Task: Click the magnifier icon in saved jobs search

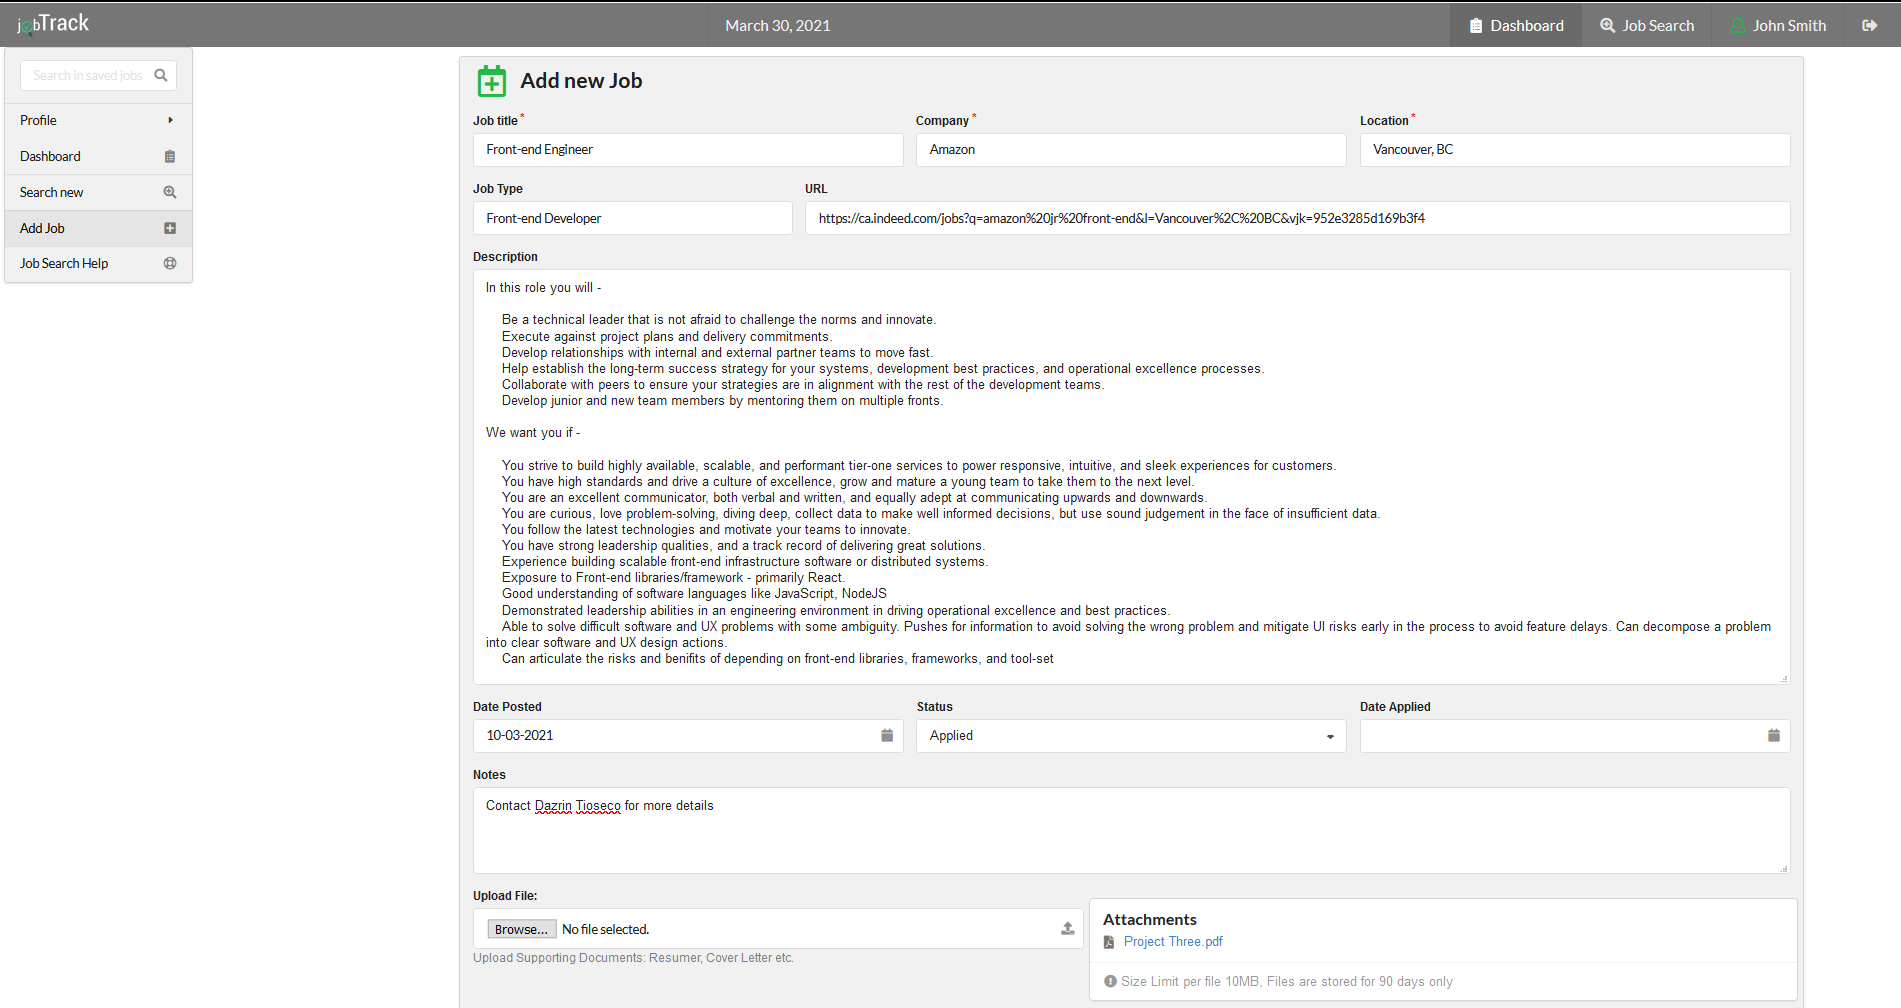Action: (161, 75)
